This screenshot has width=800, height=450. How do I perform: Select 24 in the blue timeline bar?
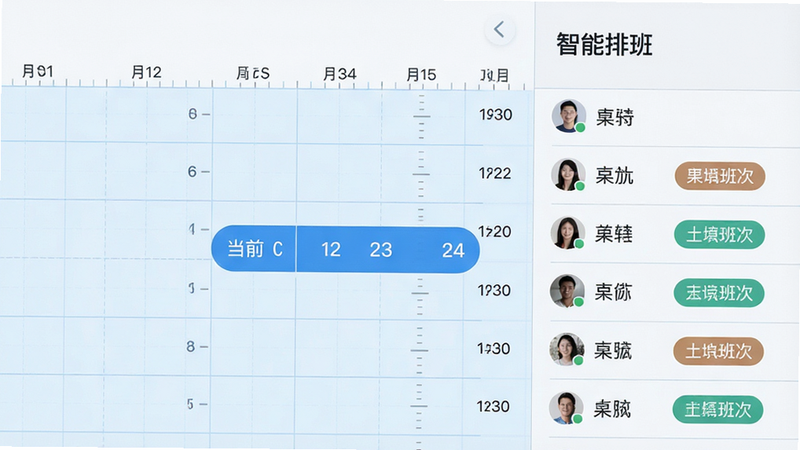point(453,250)
